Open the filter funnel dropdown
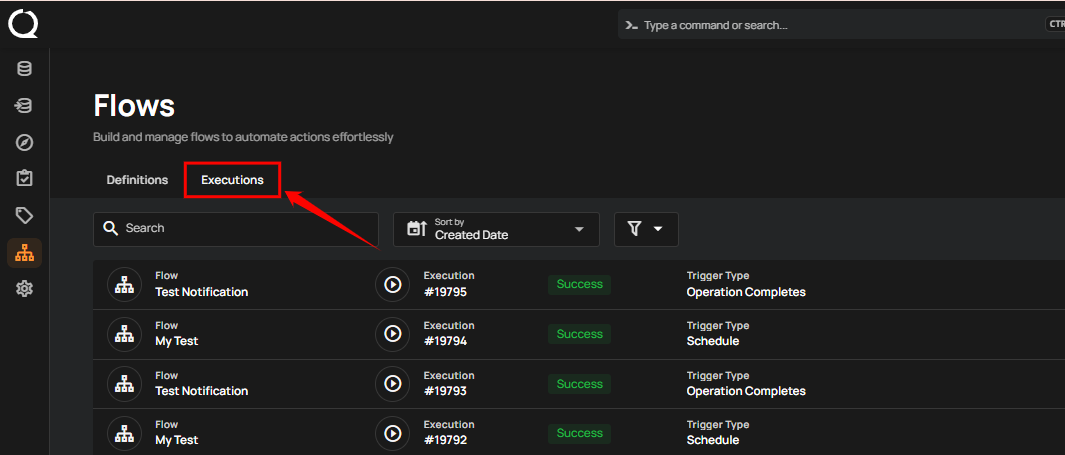Image resolution: width=1065 pixels, height=455 pixels. click(x=646, y=229)
